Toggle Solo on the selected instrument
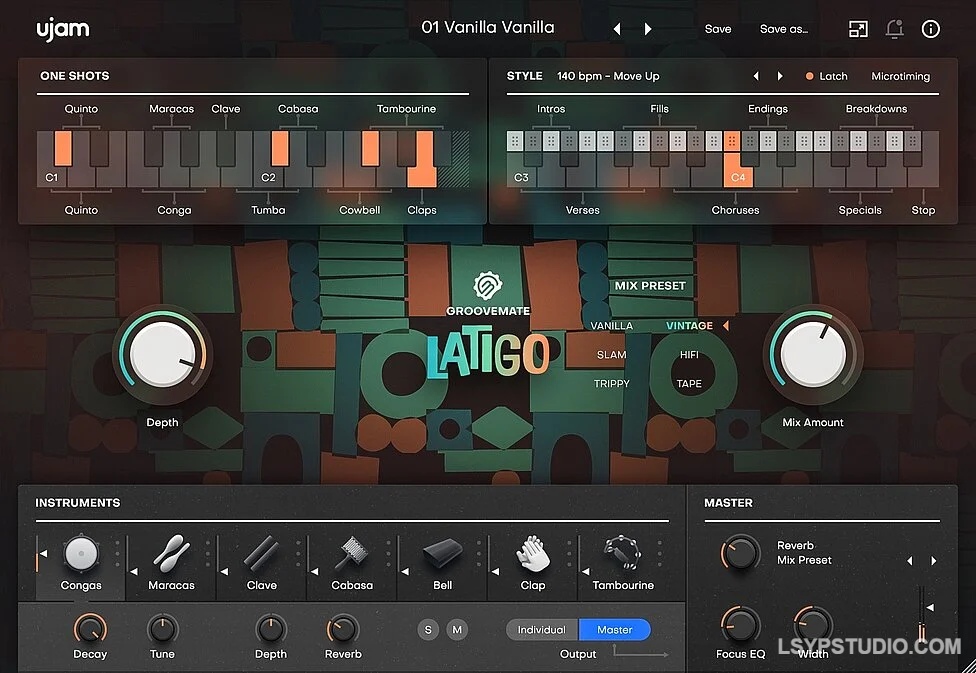Screen dimensions: 976x673 (428, 630)
